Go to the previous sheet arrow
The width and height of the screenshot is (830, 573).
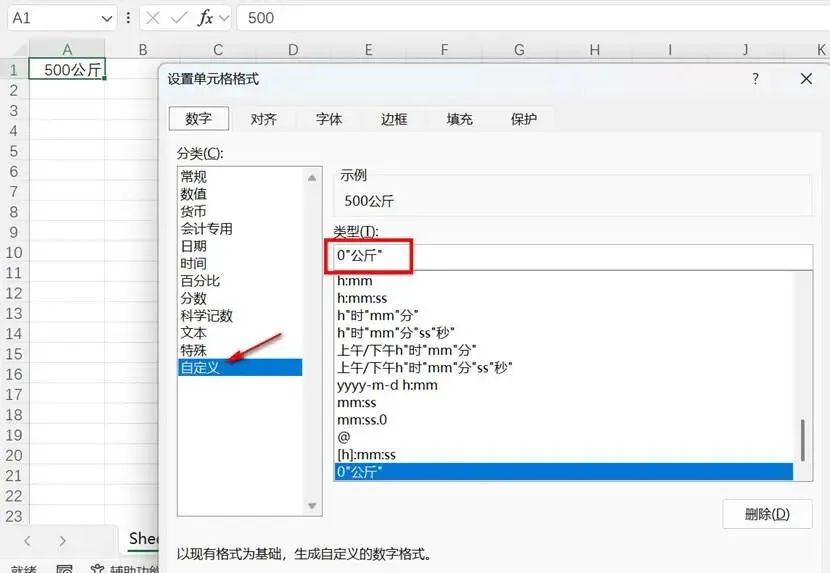(x=28, y=541)
